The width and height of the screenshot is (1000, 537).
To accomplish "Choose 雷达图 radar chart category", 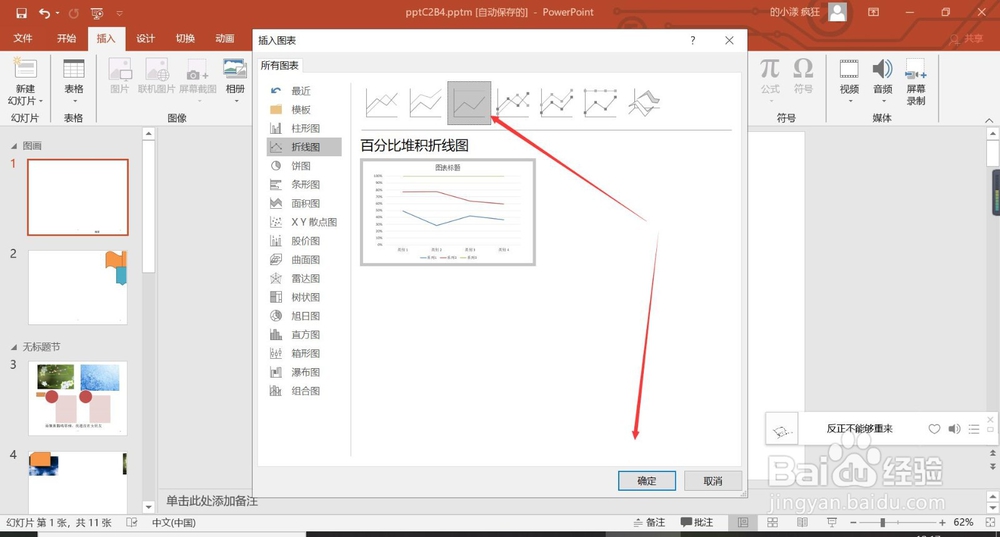I will click(x=304, y=279).
